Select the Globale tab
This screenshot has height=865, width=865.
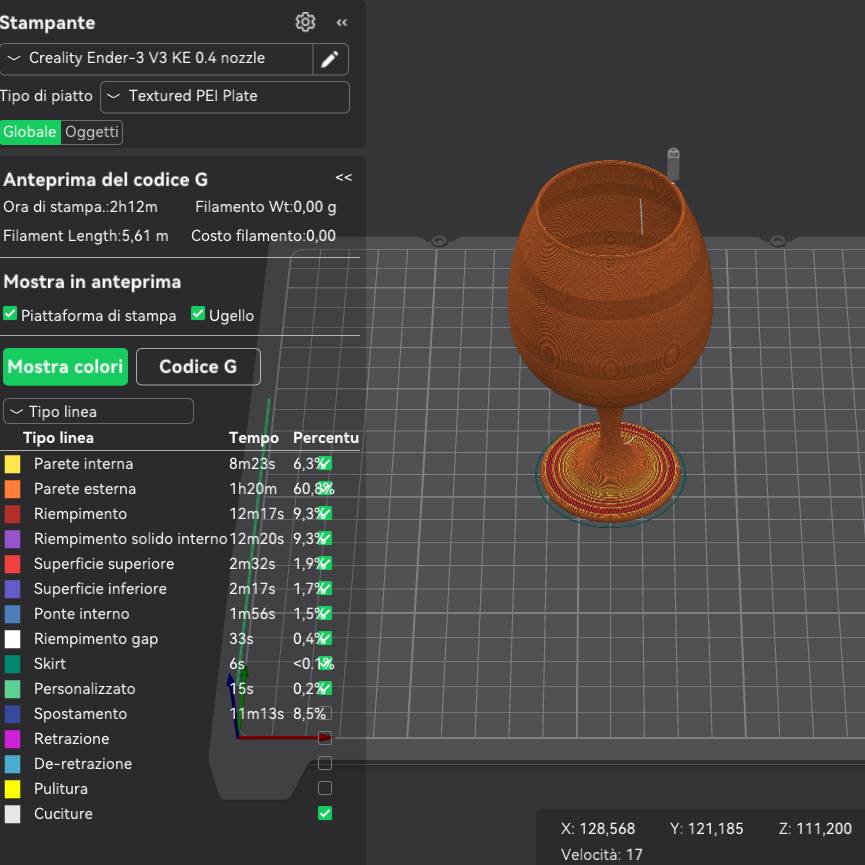pos(30,132)
